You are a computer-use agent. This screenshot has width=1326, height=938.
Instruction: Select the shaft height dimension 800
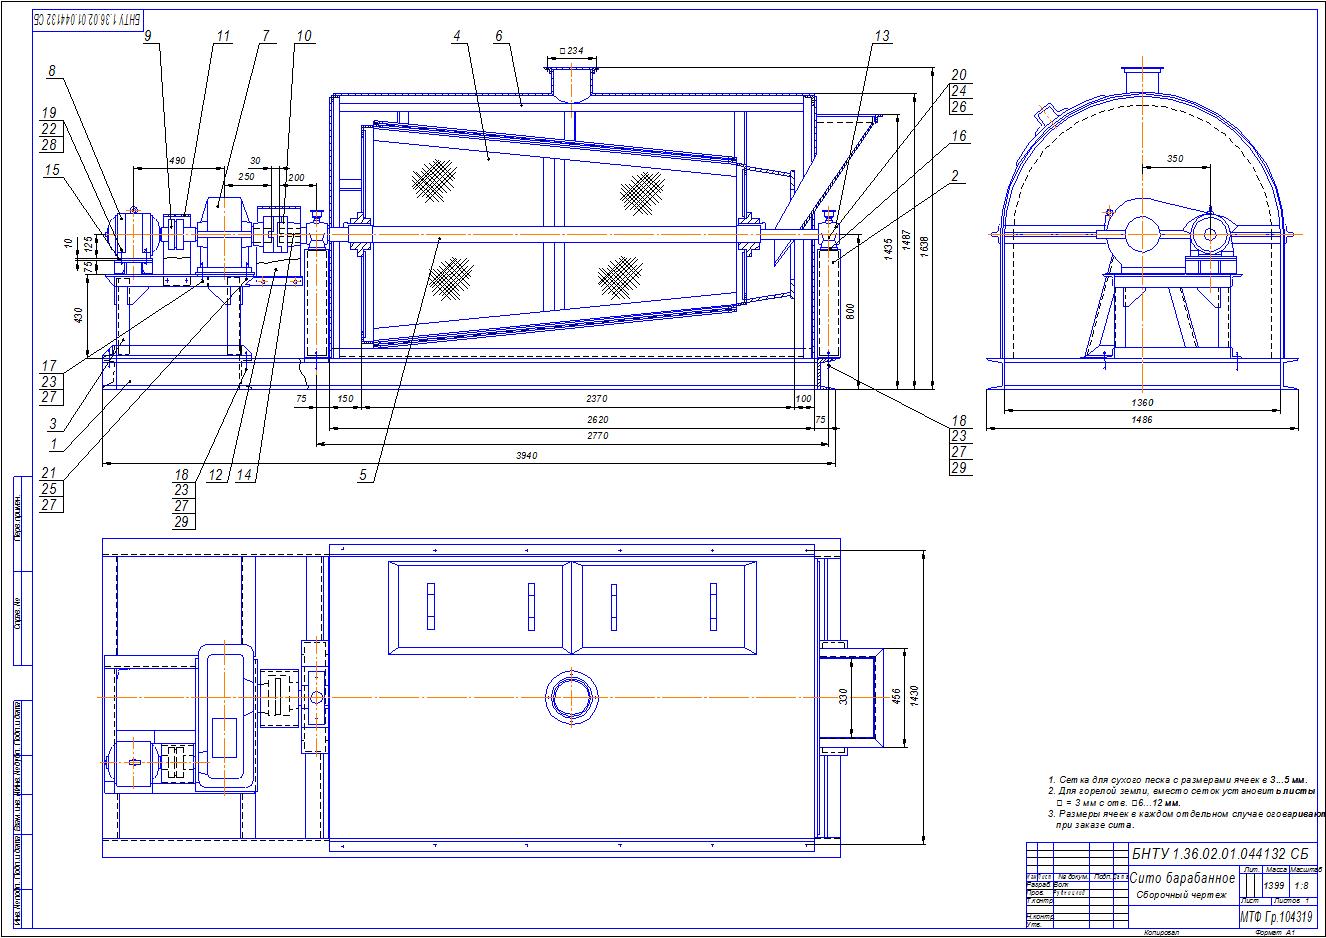[849, 311]
